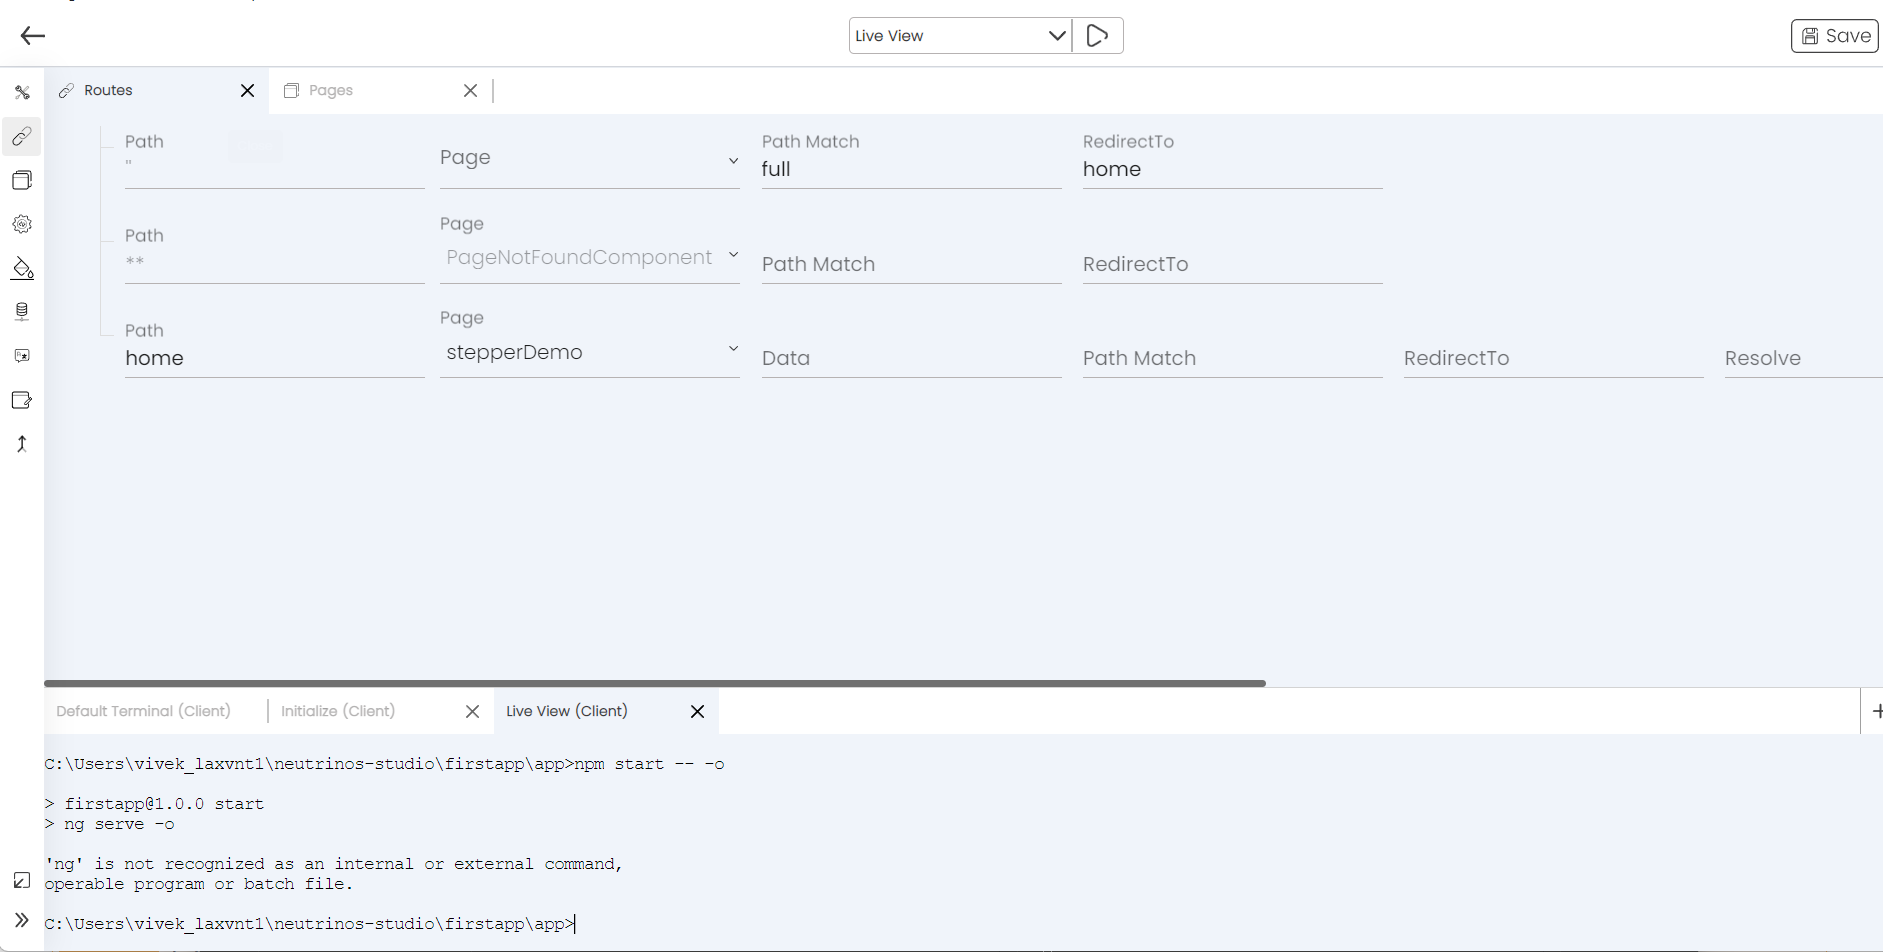Open the stepperDemo Page dropdown
1883x952 pixels.
coord(590,352)
